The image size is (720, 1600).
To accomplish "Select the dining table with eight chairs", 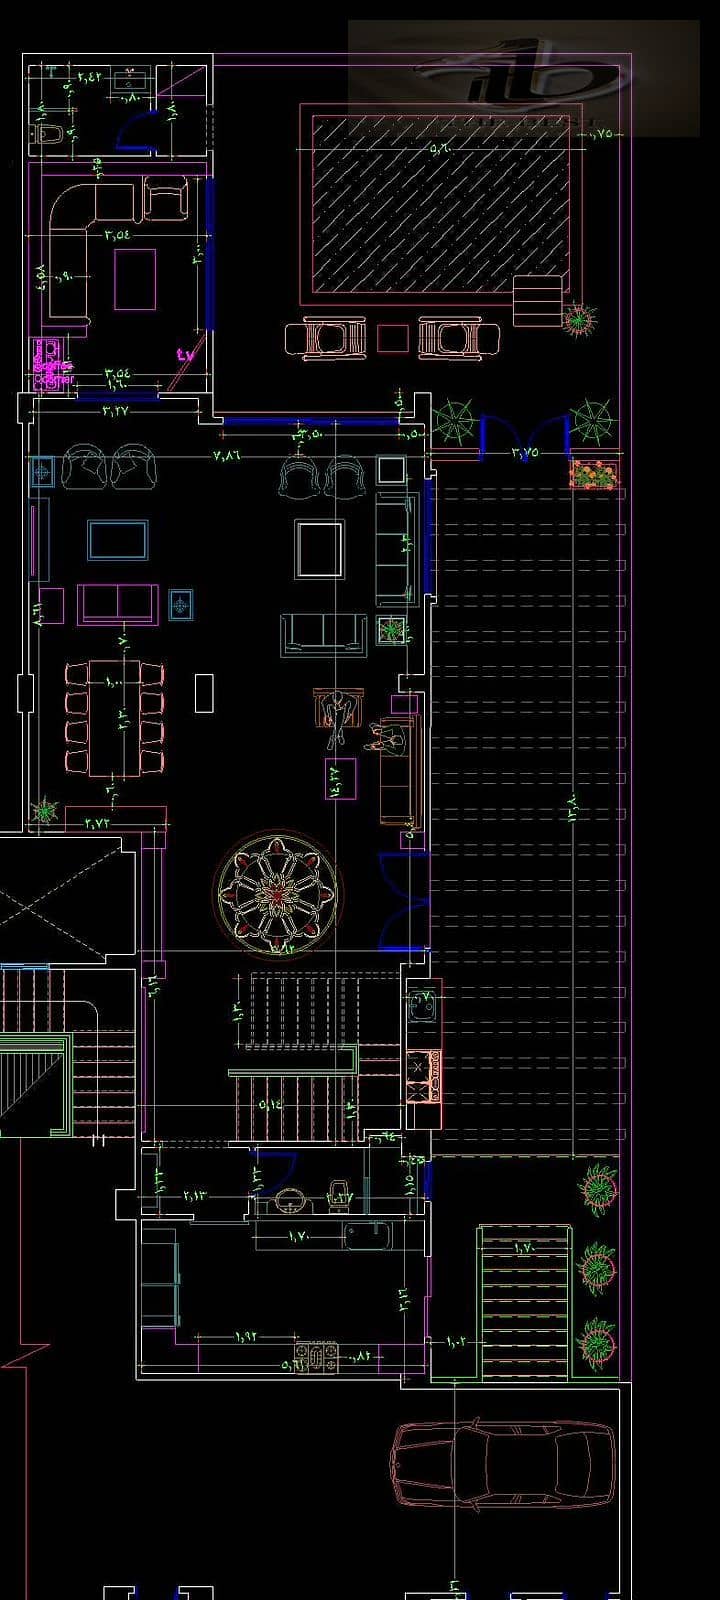I will tap(113, 716).
